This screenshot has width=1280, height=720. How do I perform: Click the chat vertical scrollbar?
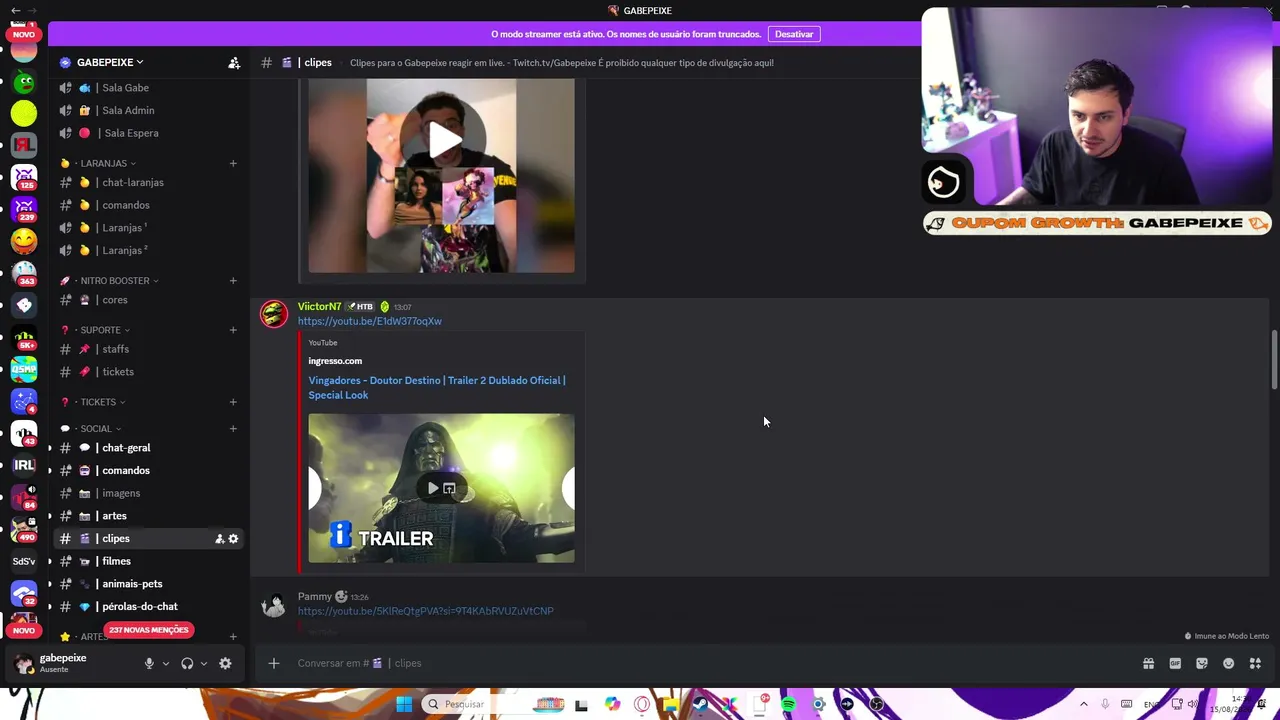click(1274, 360)
